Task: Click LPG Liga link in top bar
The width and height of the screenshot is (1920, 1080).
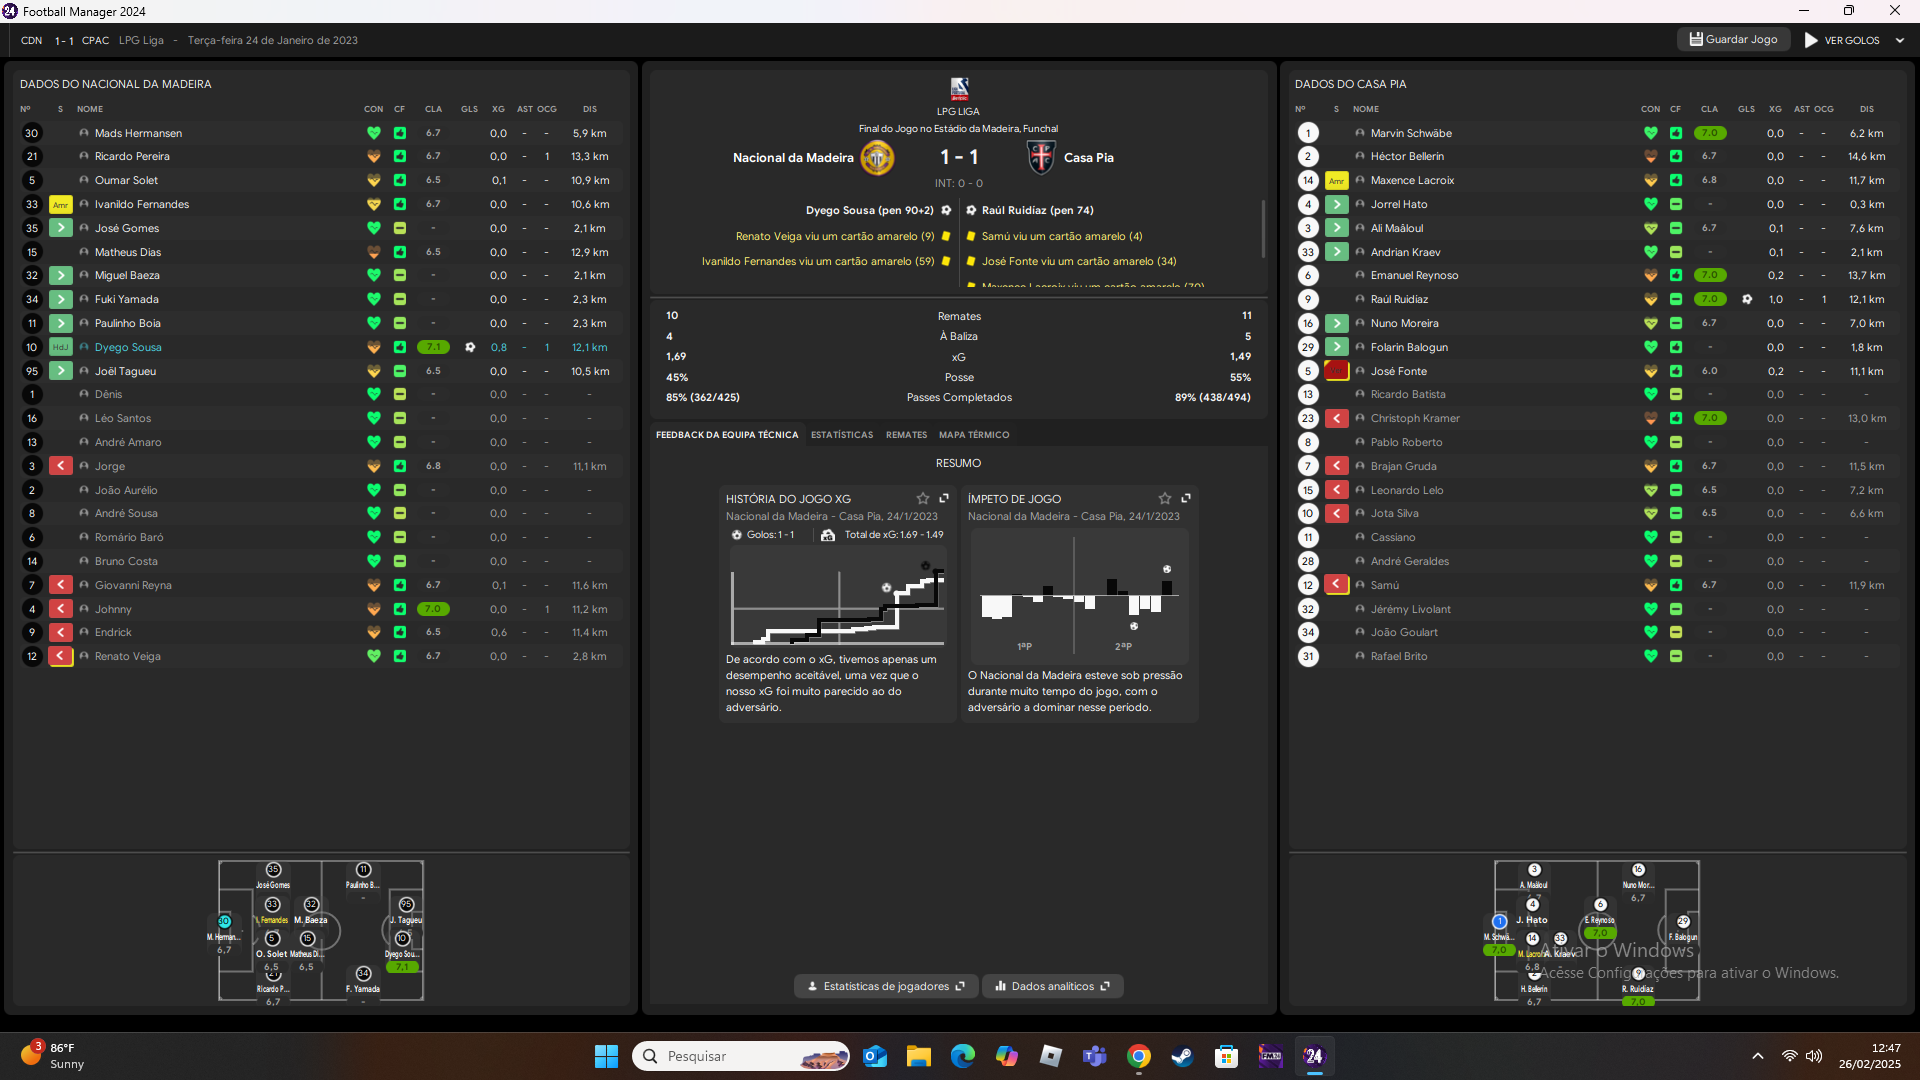Action: [141, 40]
